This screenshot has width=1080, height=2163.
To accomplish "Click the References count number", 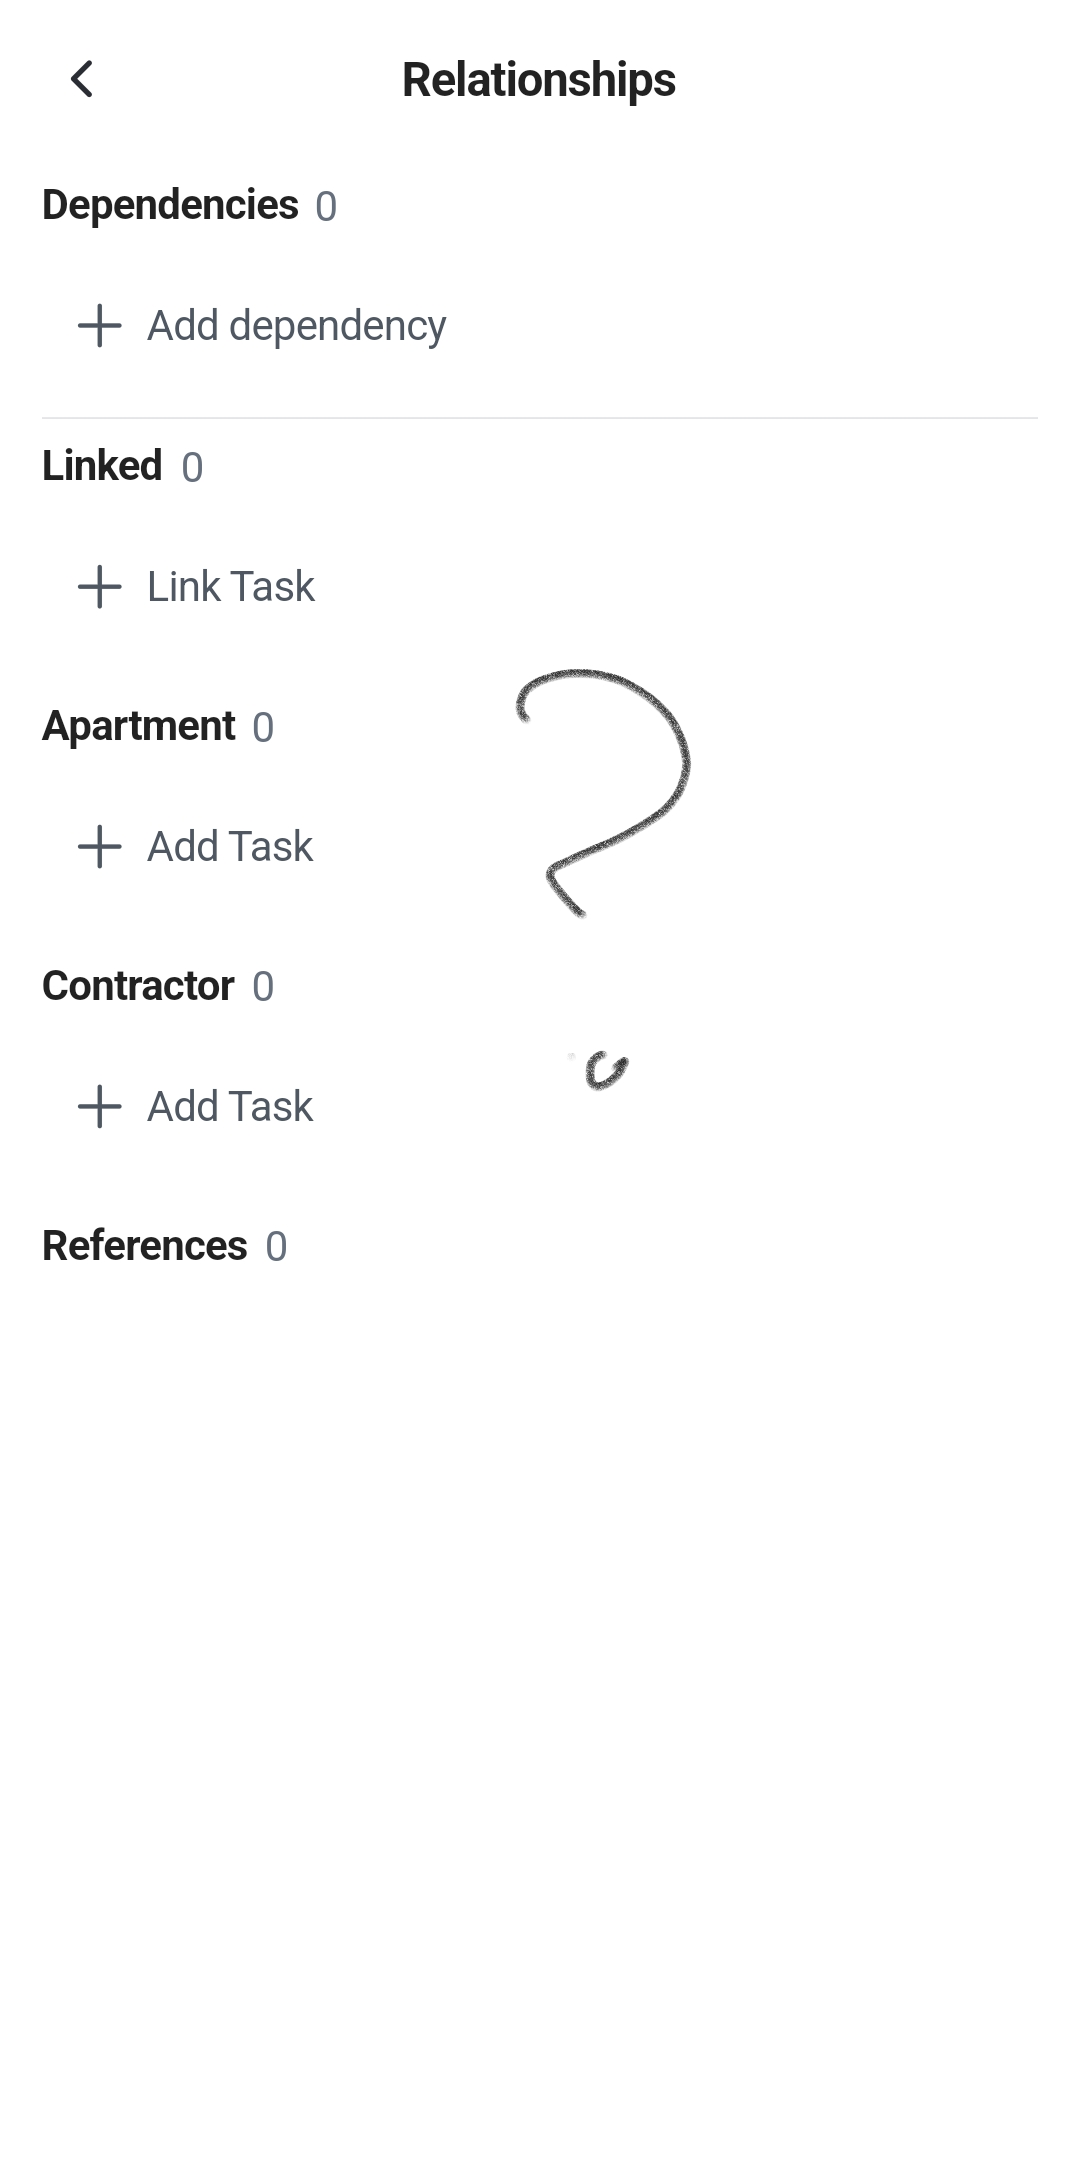I will click(276, 1248).
